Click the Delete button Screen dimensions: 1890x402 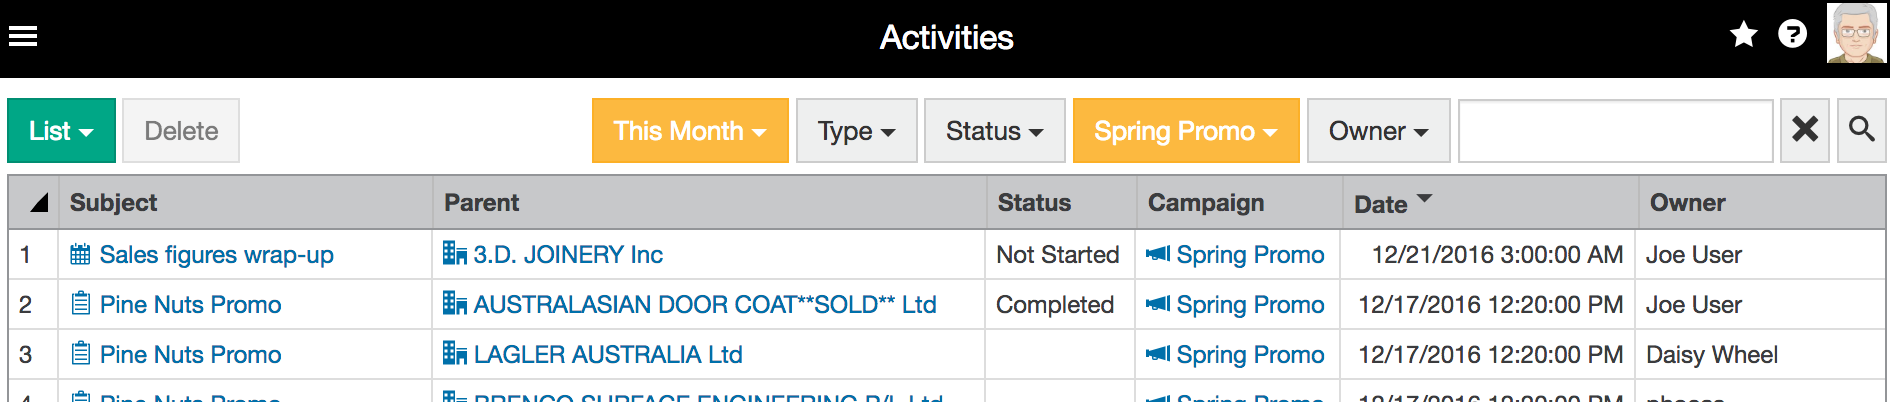click(x=181, y=130)
